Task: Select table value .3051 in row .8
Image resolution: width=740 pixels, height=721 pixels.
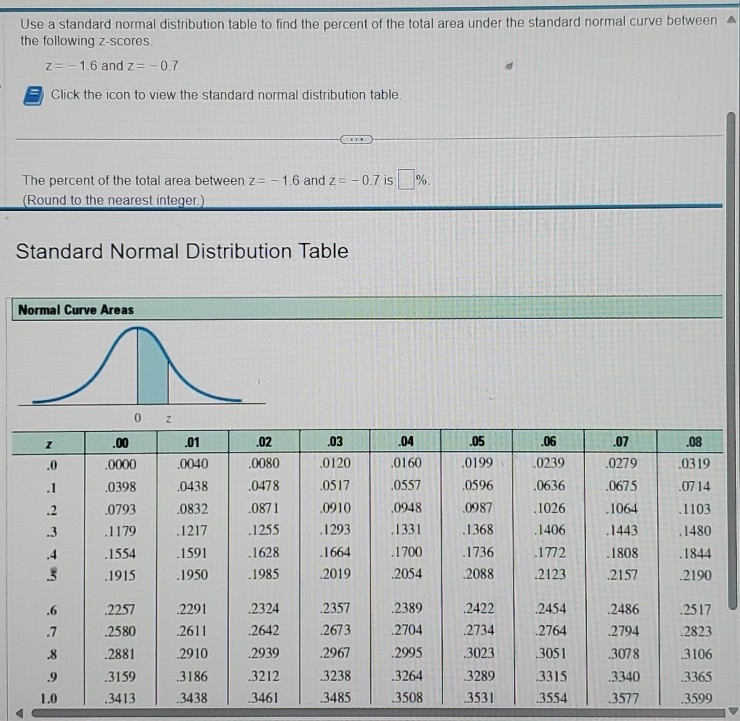Action: (x=551, y=654)
